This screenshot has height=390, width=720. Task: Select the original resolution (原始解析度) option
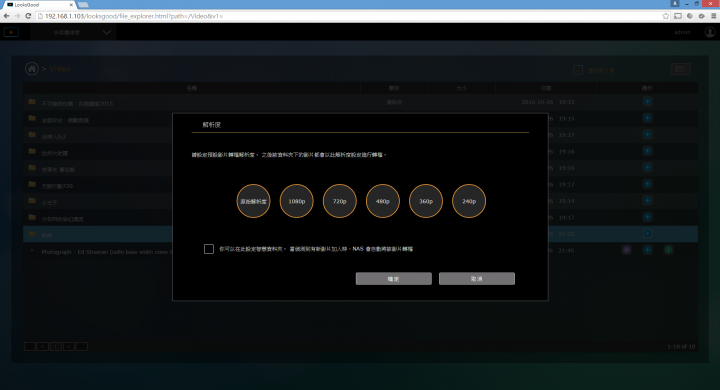click(x=253, y=201)
